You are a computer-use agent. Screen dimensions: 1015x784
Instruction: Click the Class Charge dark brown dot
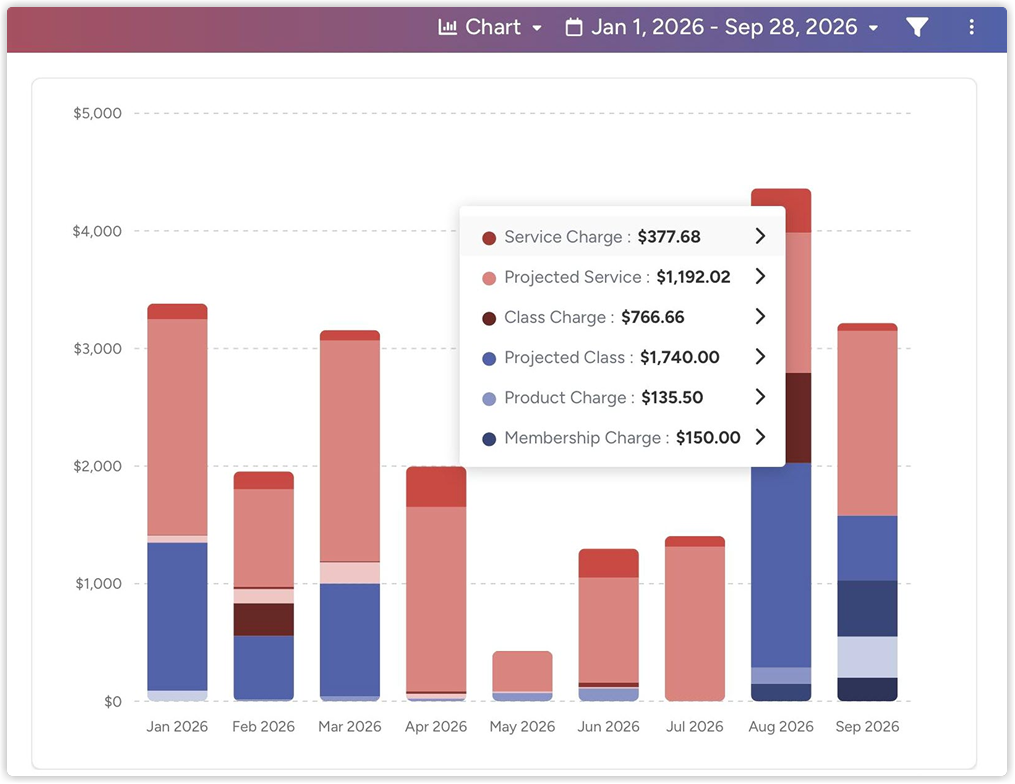pos(489,319)
